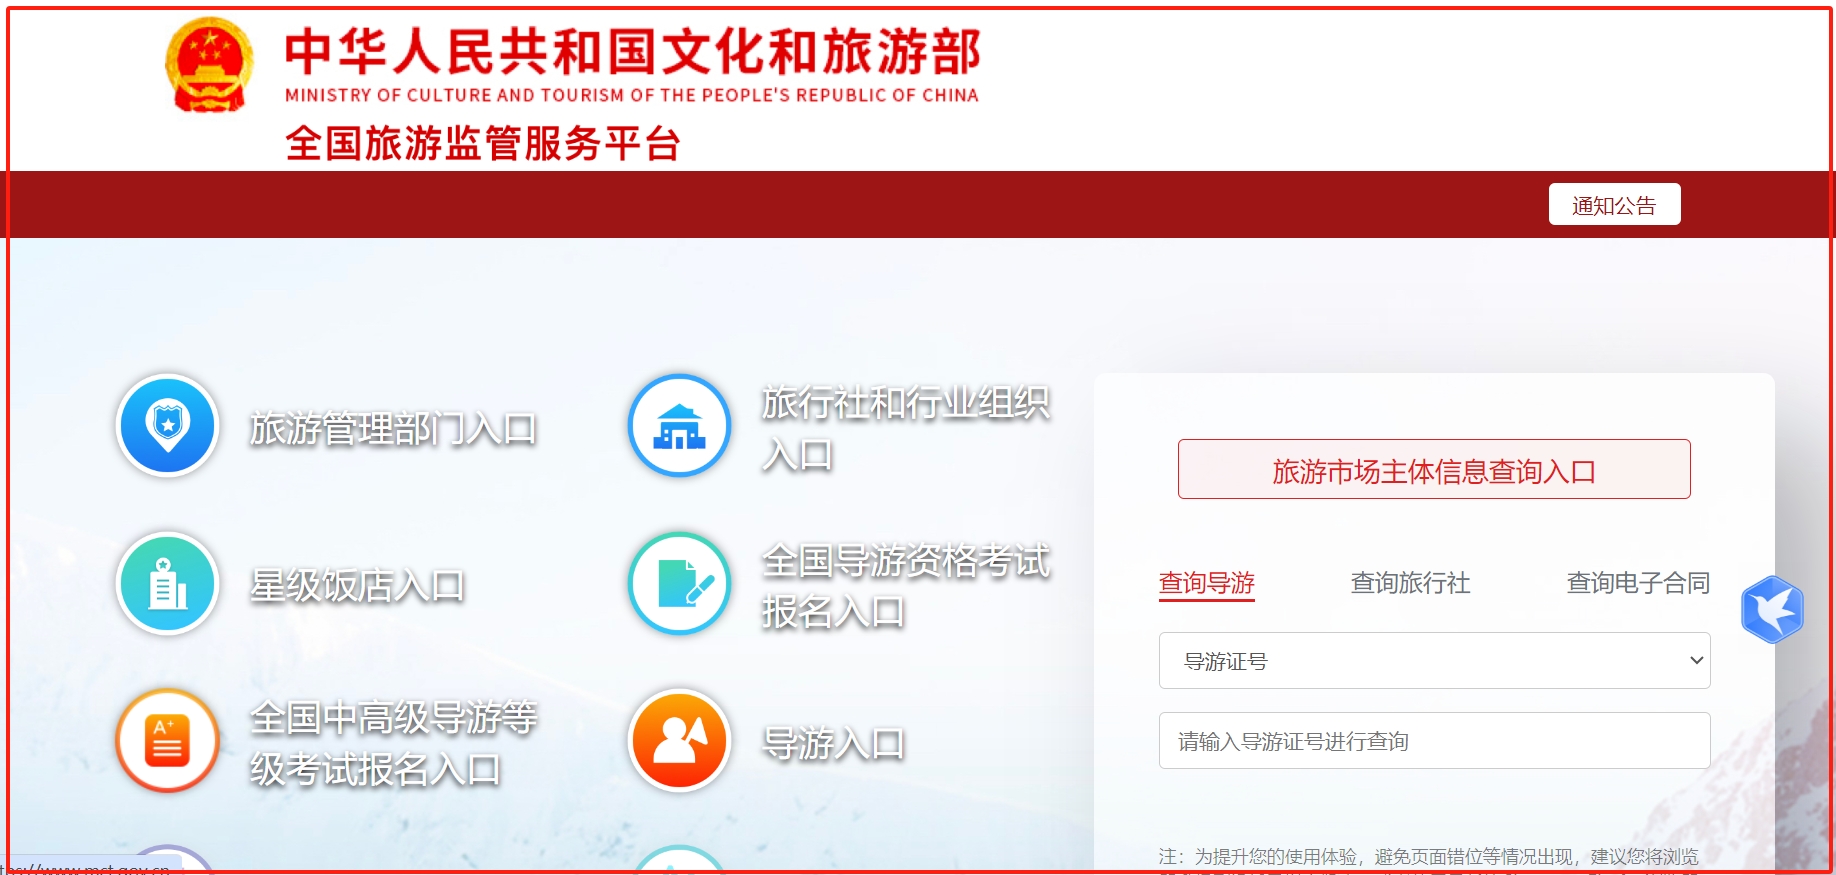Switch to the 查询导游 tab

1206,583
